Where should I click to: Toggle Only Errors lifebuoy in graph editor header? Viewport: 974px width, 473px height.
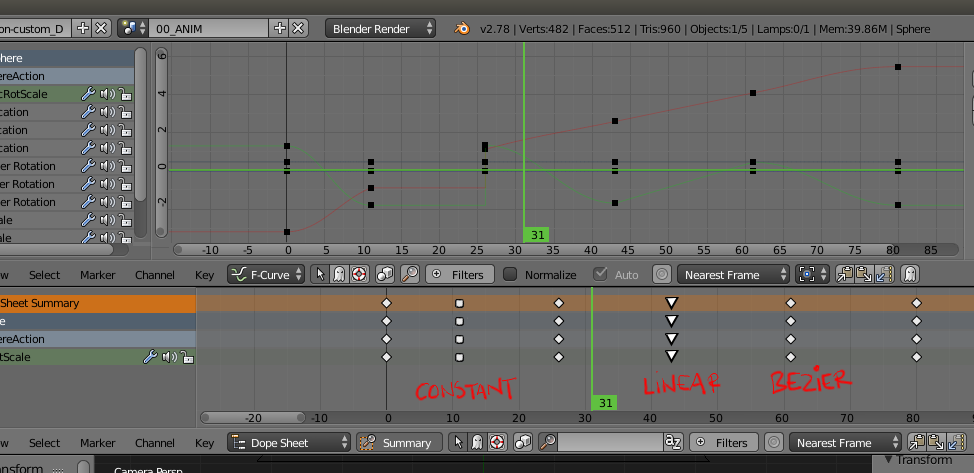click(358, 274)
